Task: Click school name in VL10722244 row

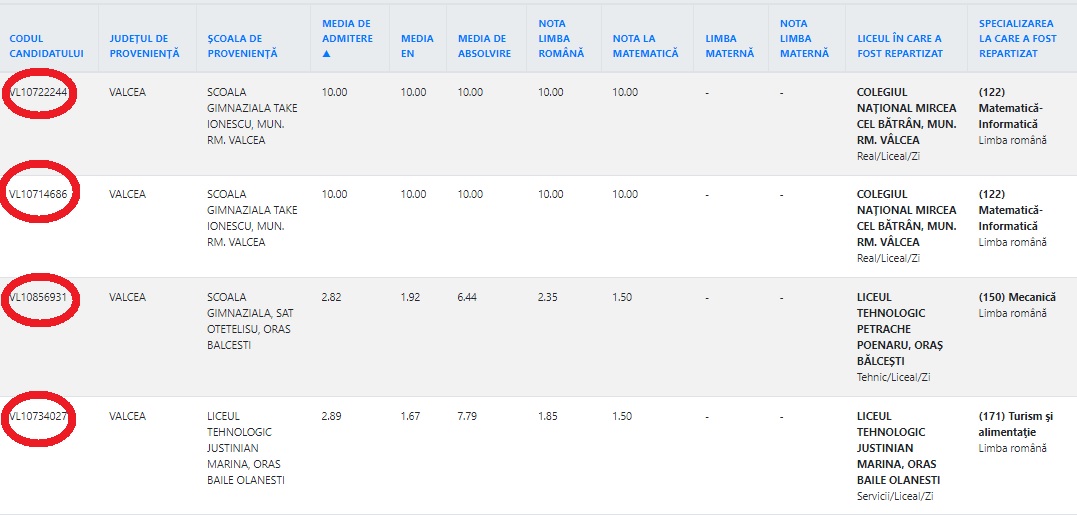Action: (x=252, y=116)
